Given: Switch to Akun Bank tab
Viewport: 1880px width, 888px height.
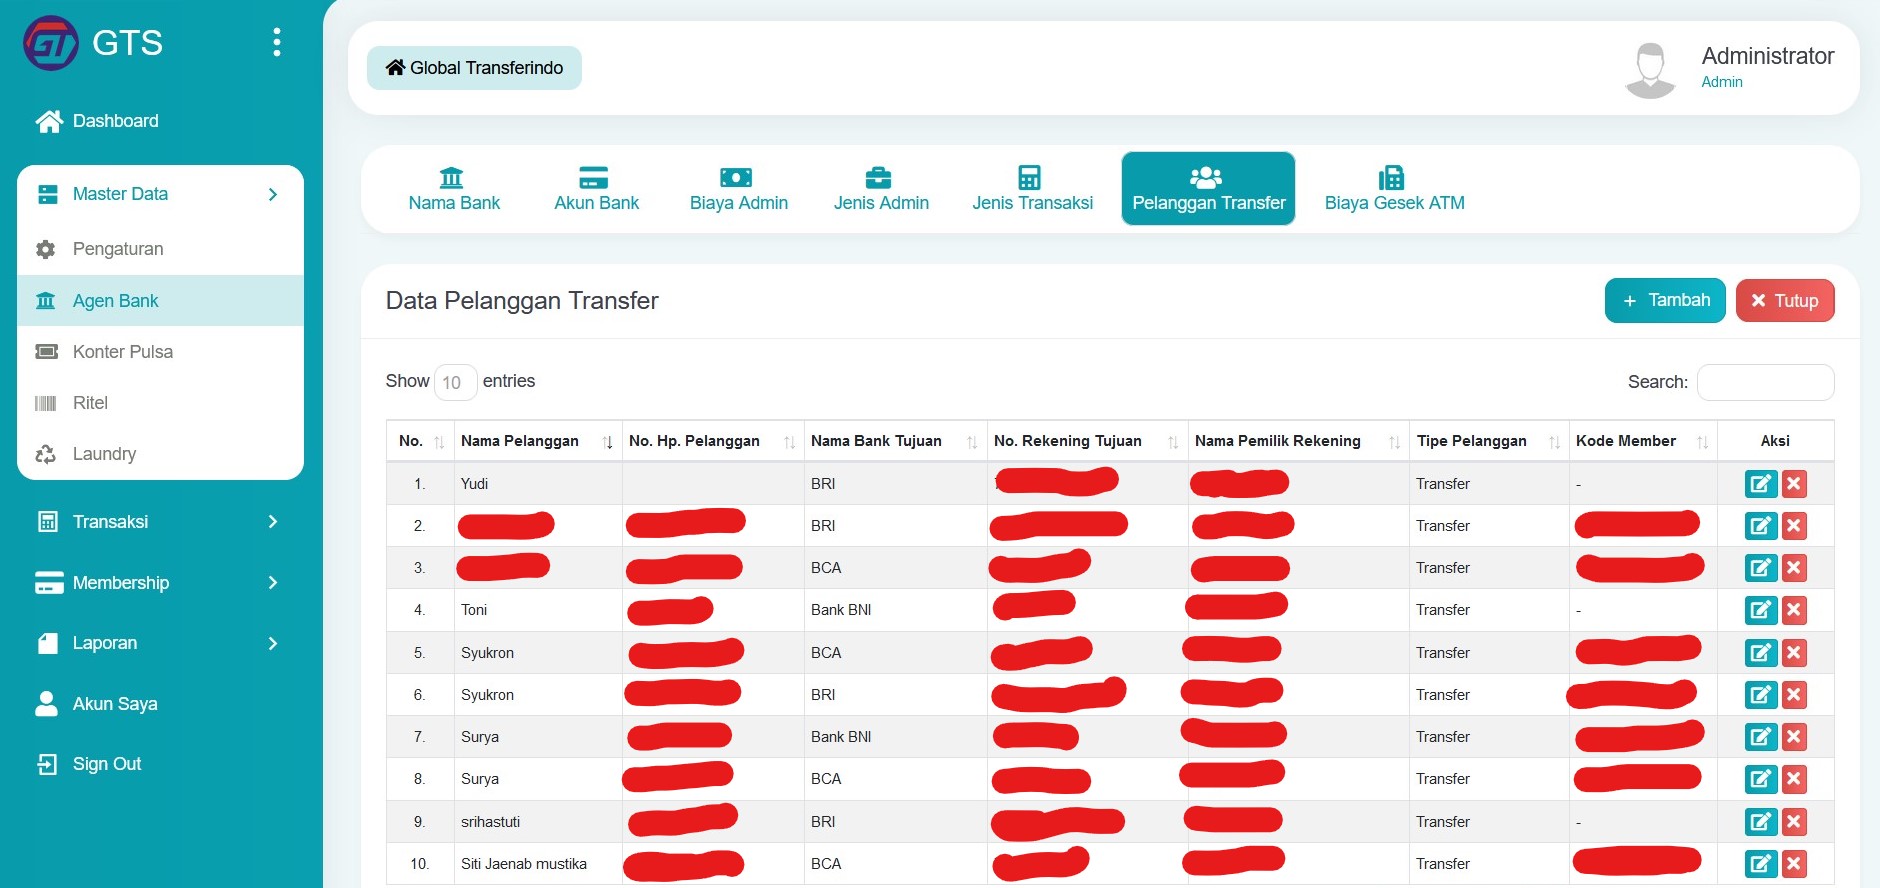Looking at the screenshot, I should click(x=596, y=189).
